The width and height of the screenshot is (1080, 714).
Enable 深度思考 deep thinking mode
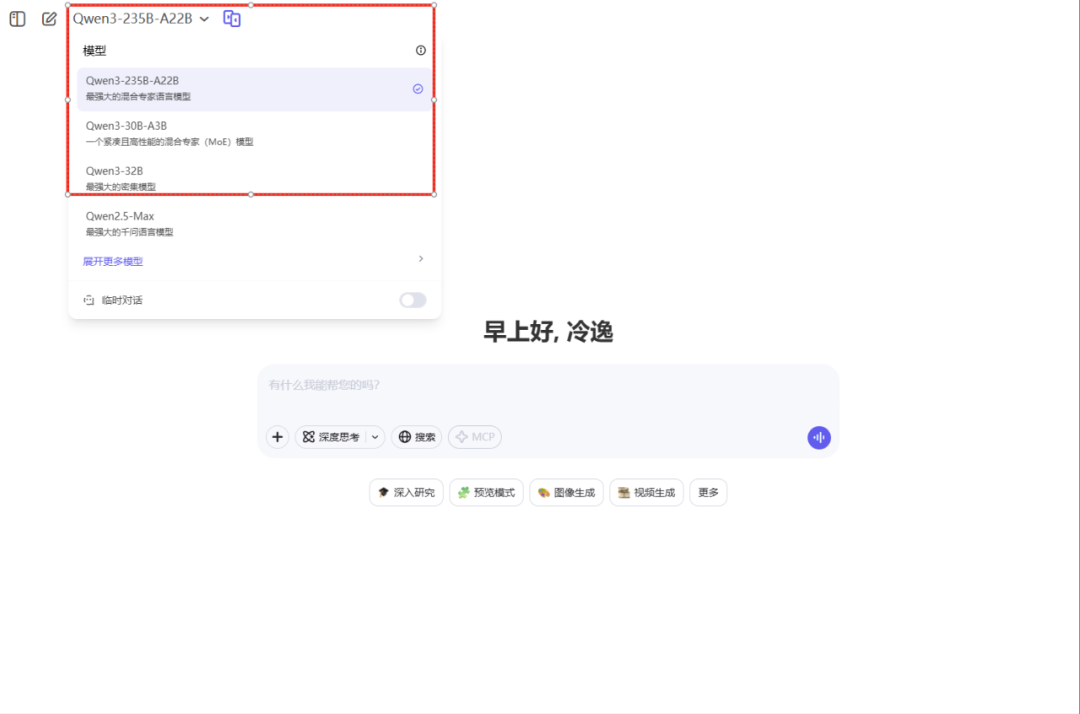(331, 437)
